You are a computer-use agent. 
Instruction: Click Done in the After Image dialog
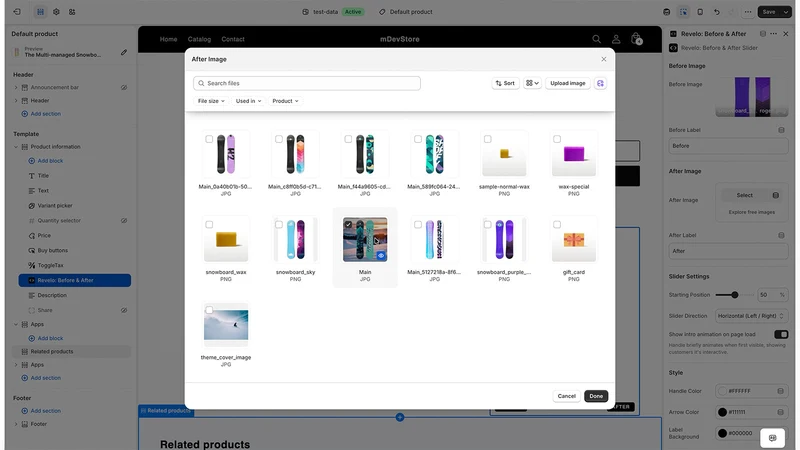[596, 396]
